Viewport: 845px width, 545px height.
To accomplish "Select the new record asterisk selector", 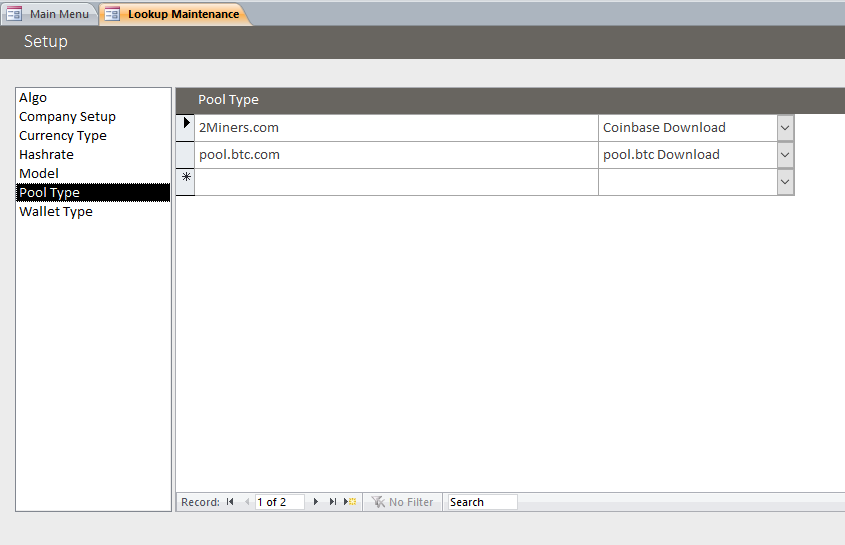I will tap(185, 182).
